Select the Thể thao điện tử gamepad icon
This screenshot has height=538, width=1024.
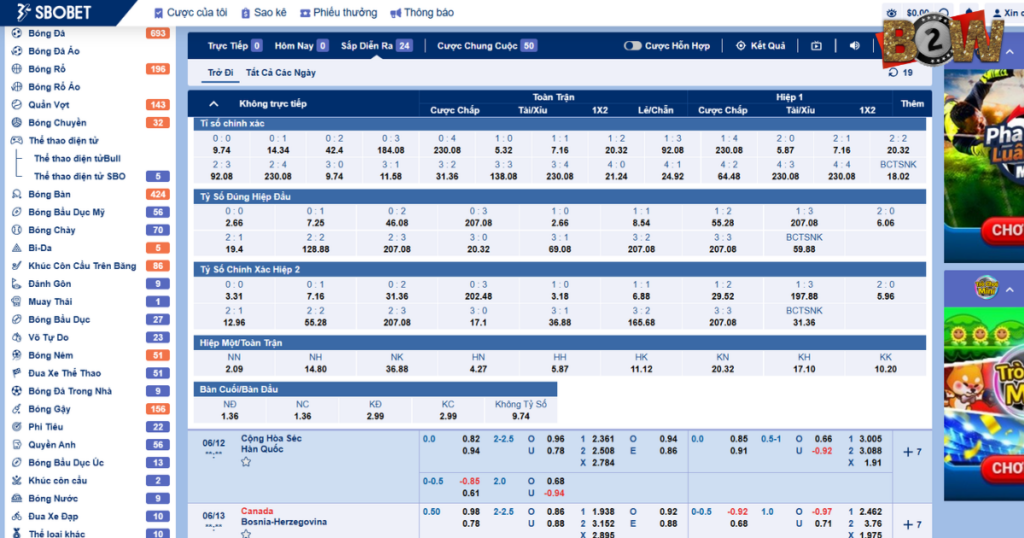coord(17,140)
